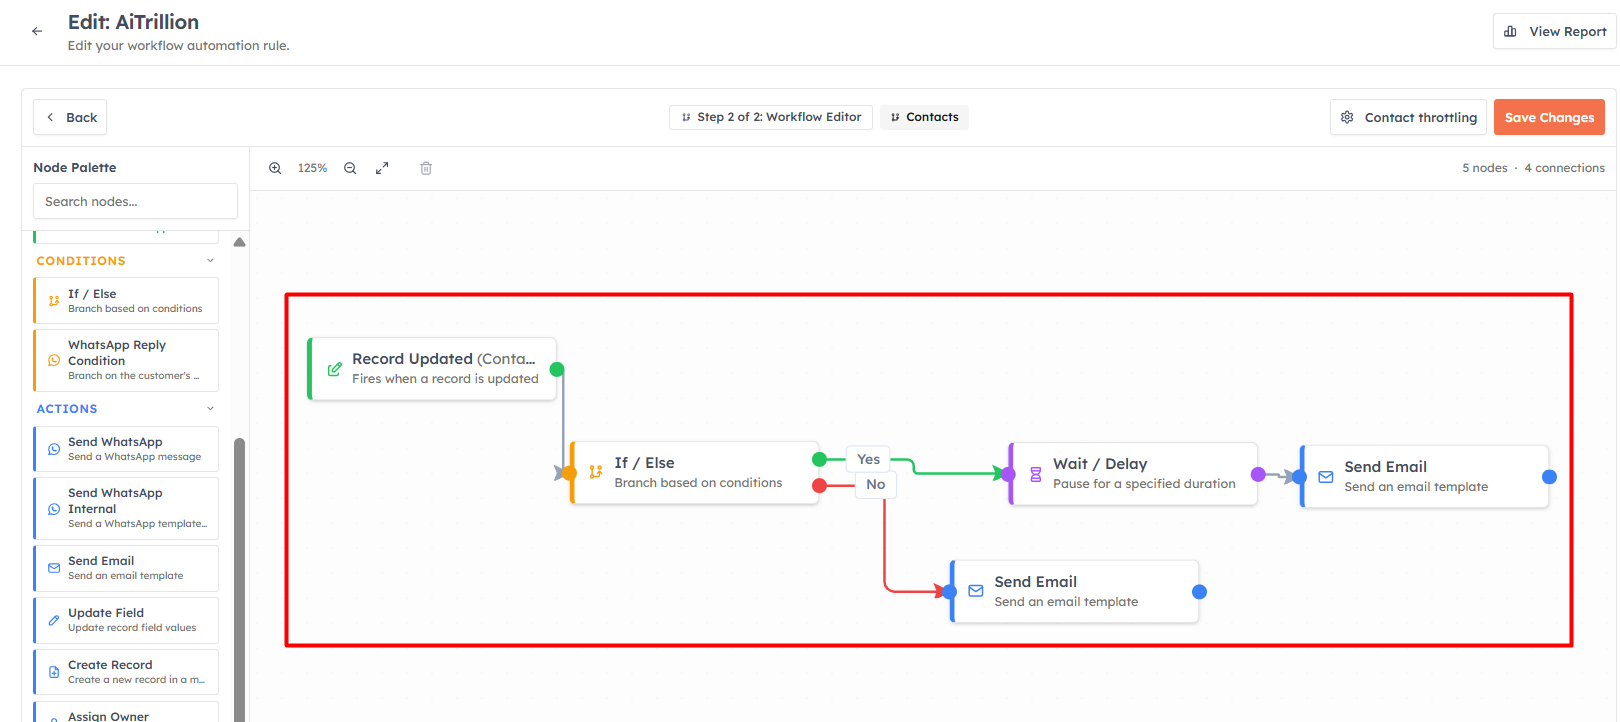Image resolution: width=1620 pixels, height=722 pixels.
Task: Collapse the Actions section chevron
Action: (x=210, y=409)
